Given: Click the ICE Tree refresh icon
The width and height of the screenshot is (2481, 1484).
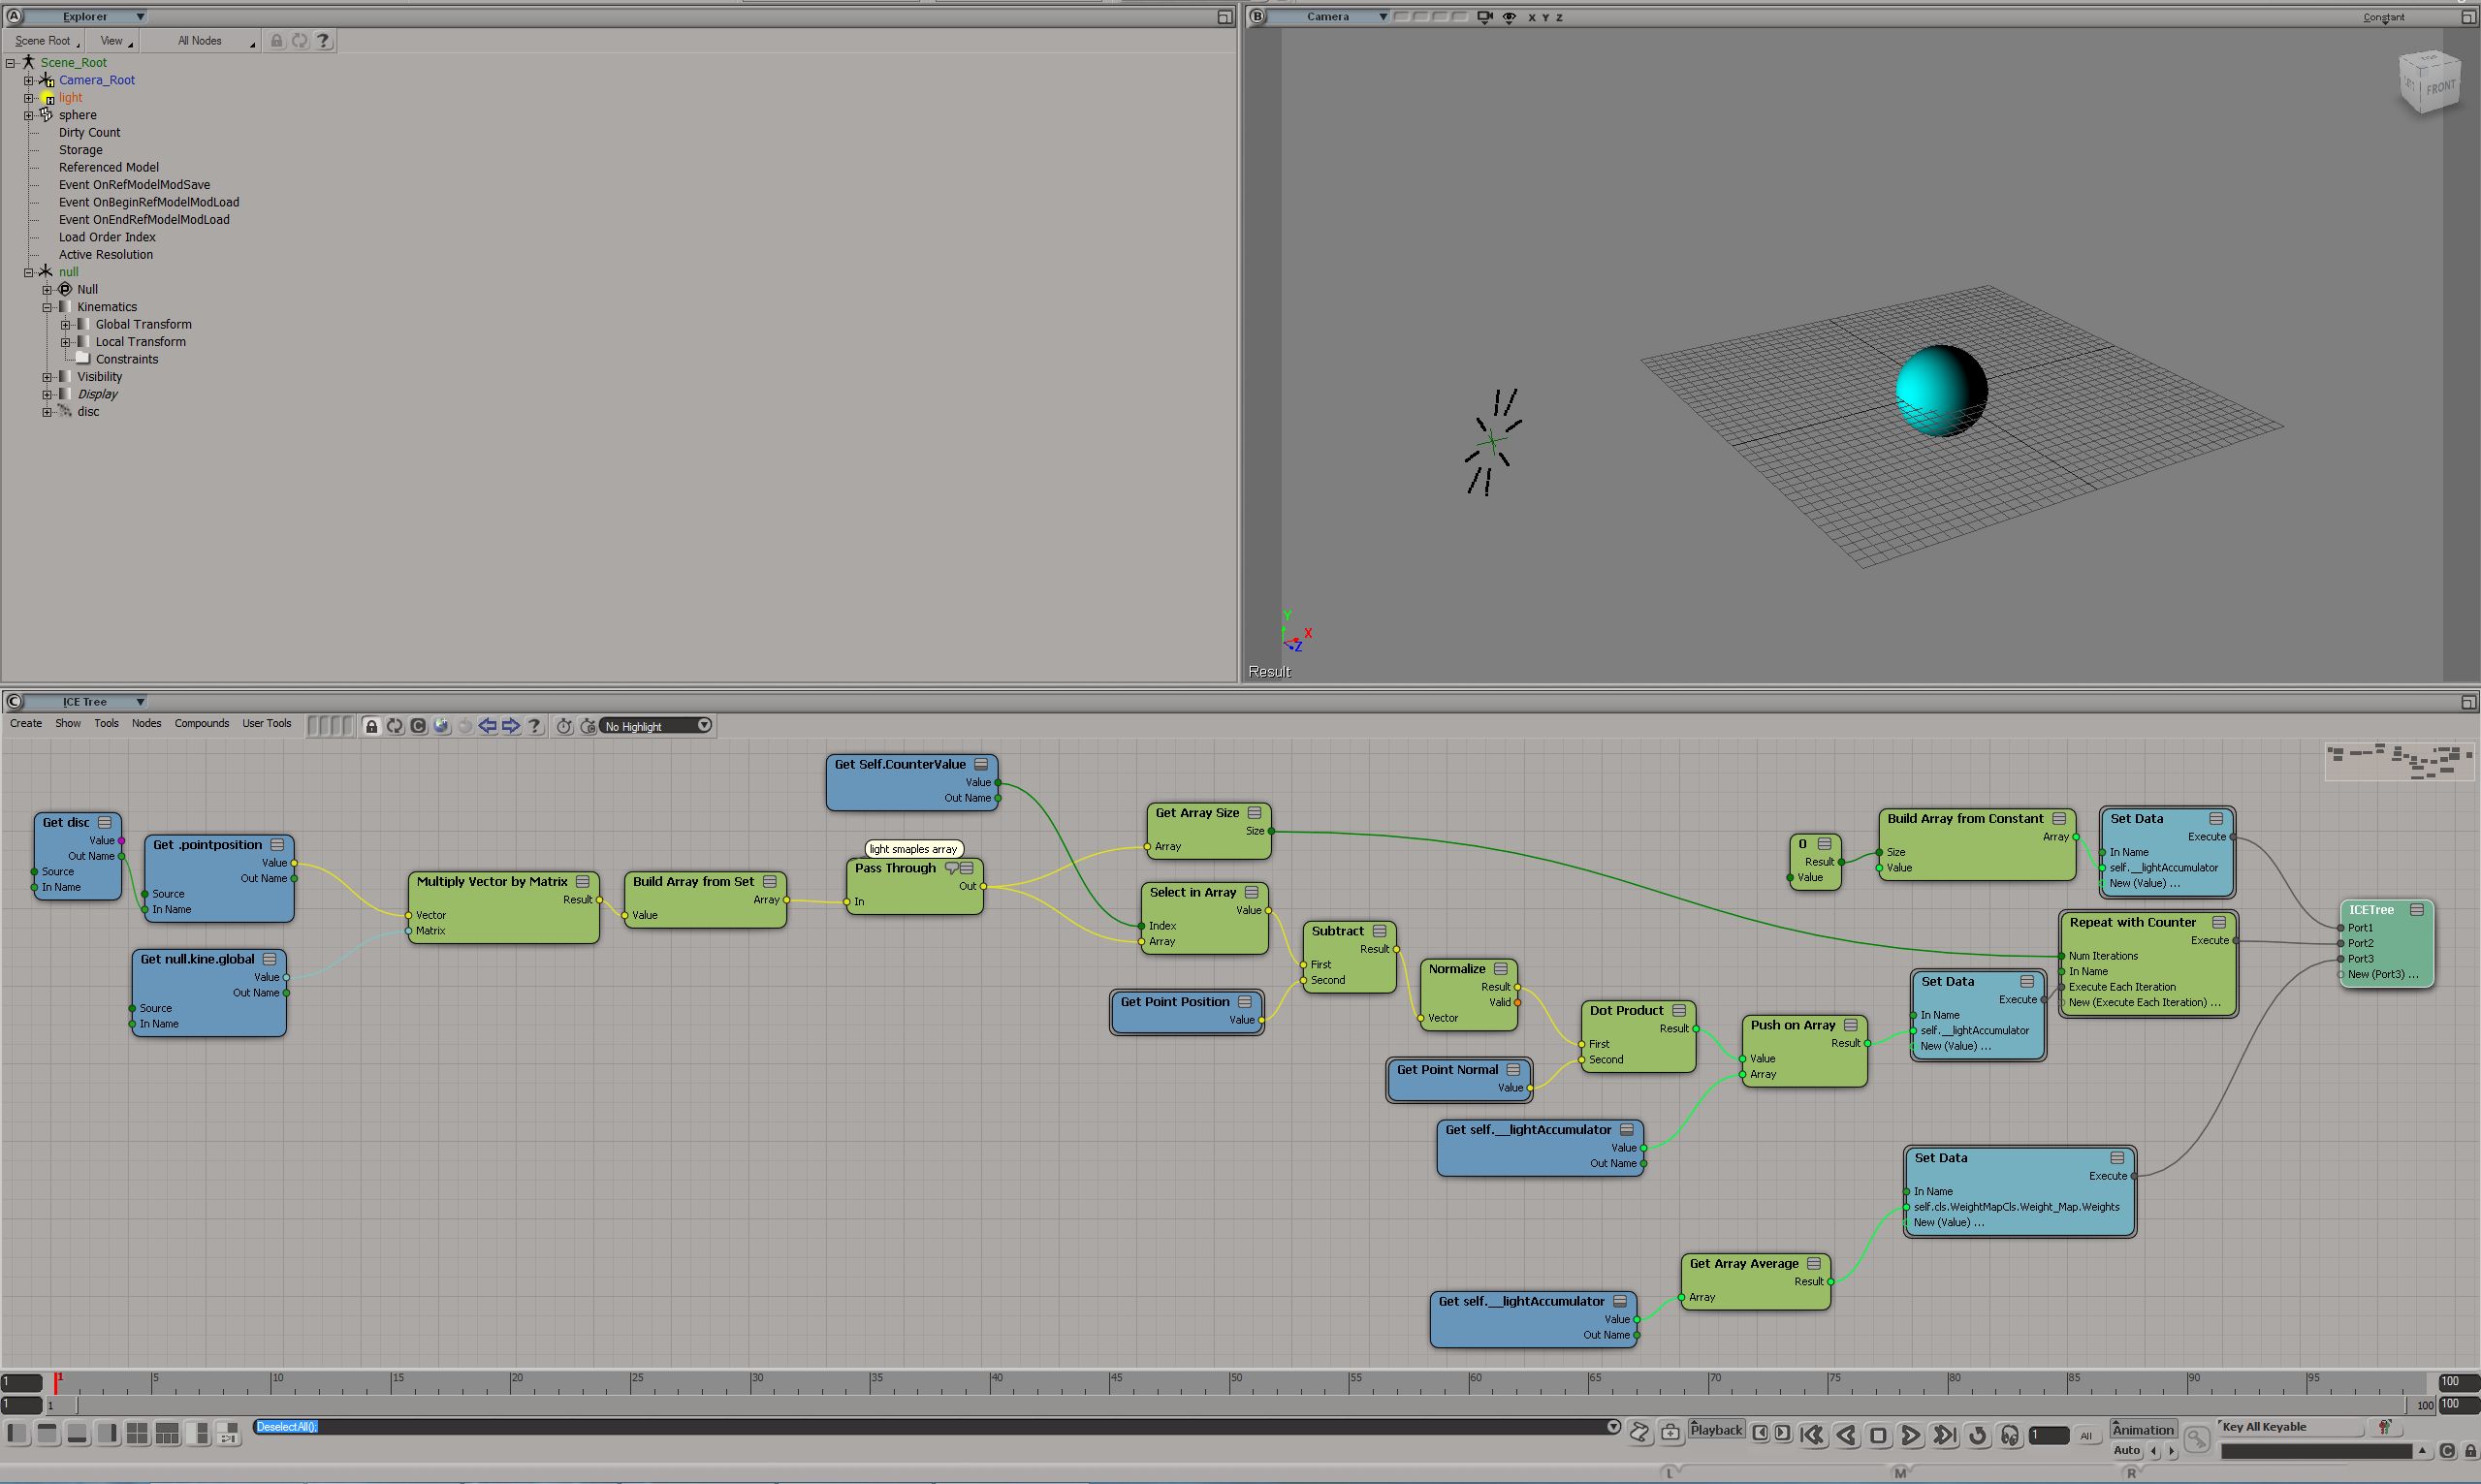Looking at the screenshot, I should tap(395, 726).
